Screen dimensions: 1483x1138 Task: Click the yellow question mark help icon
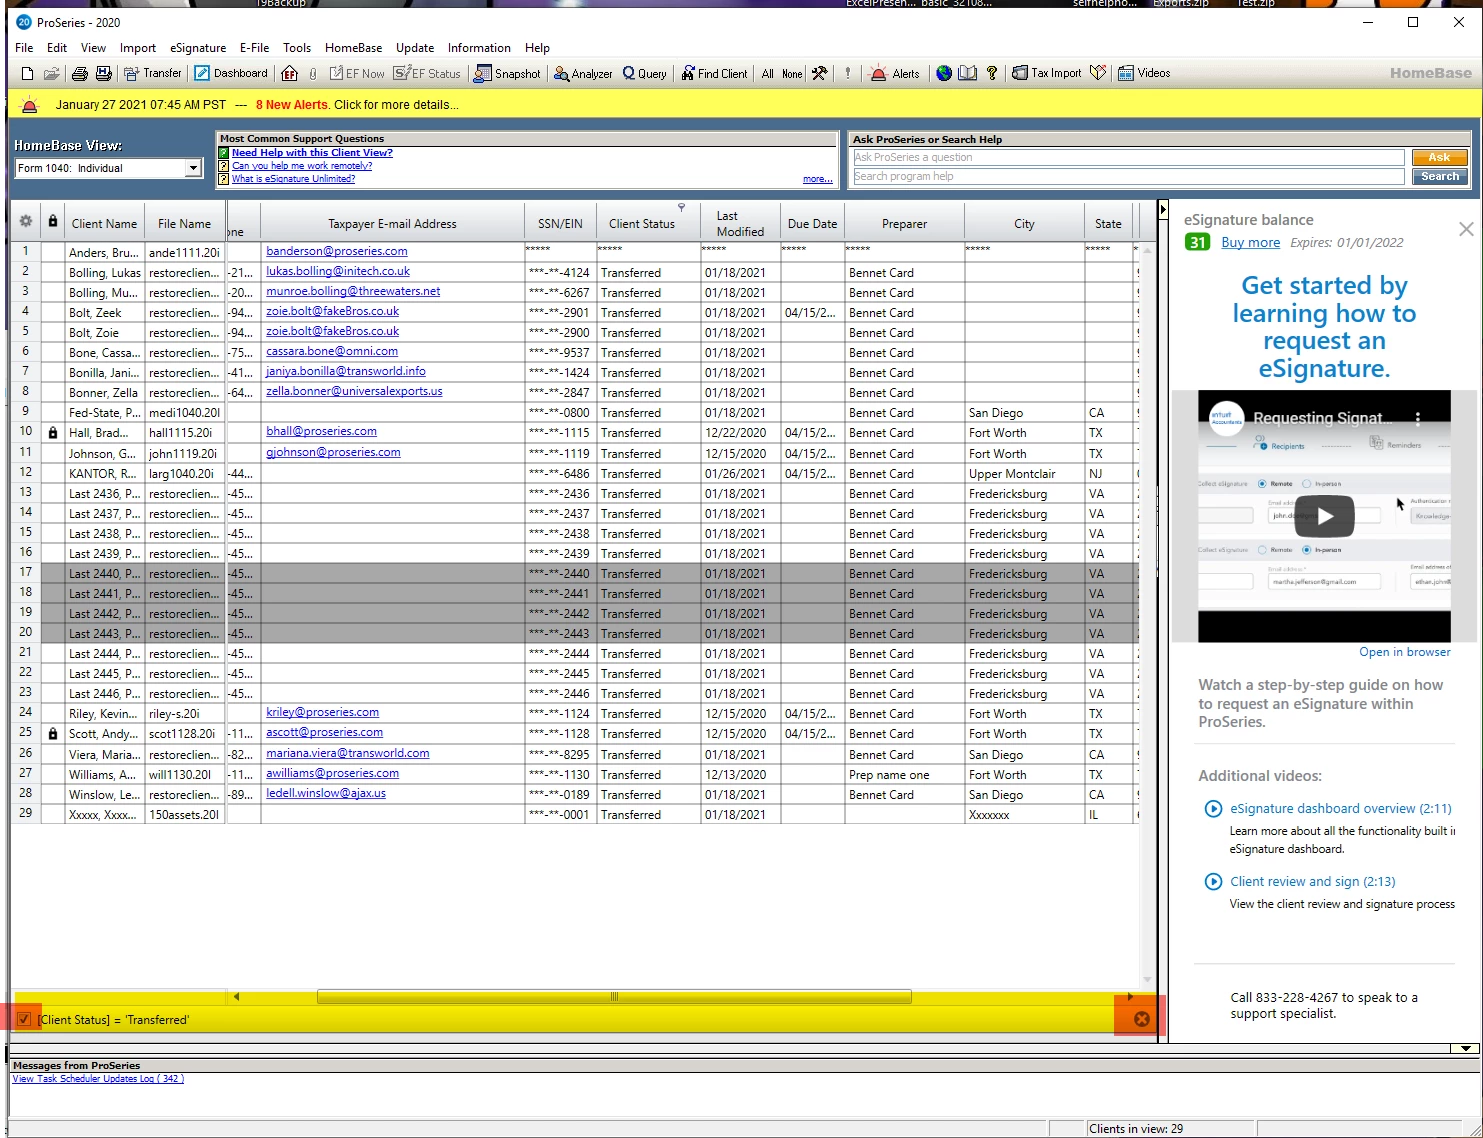tap(992, 73)
